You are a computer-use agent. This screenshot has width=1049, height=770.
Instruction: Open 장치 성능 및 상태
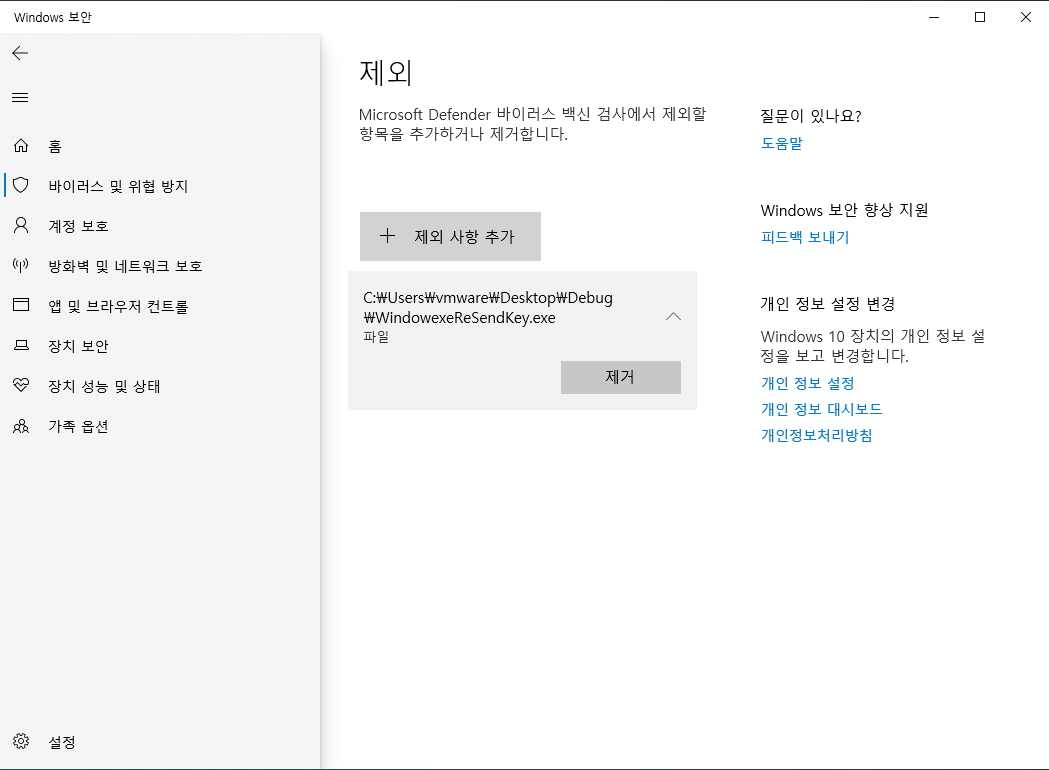161,387
